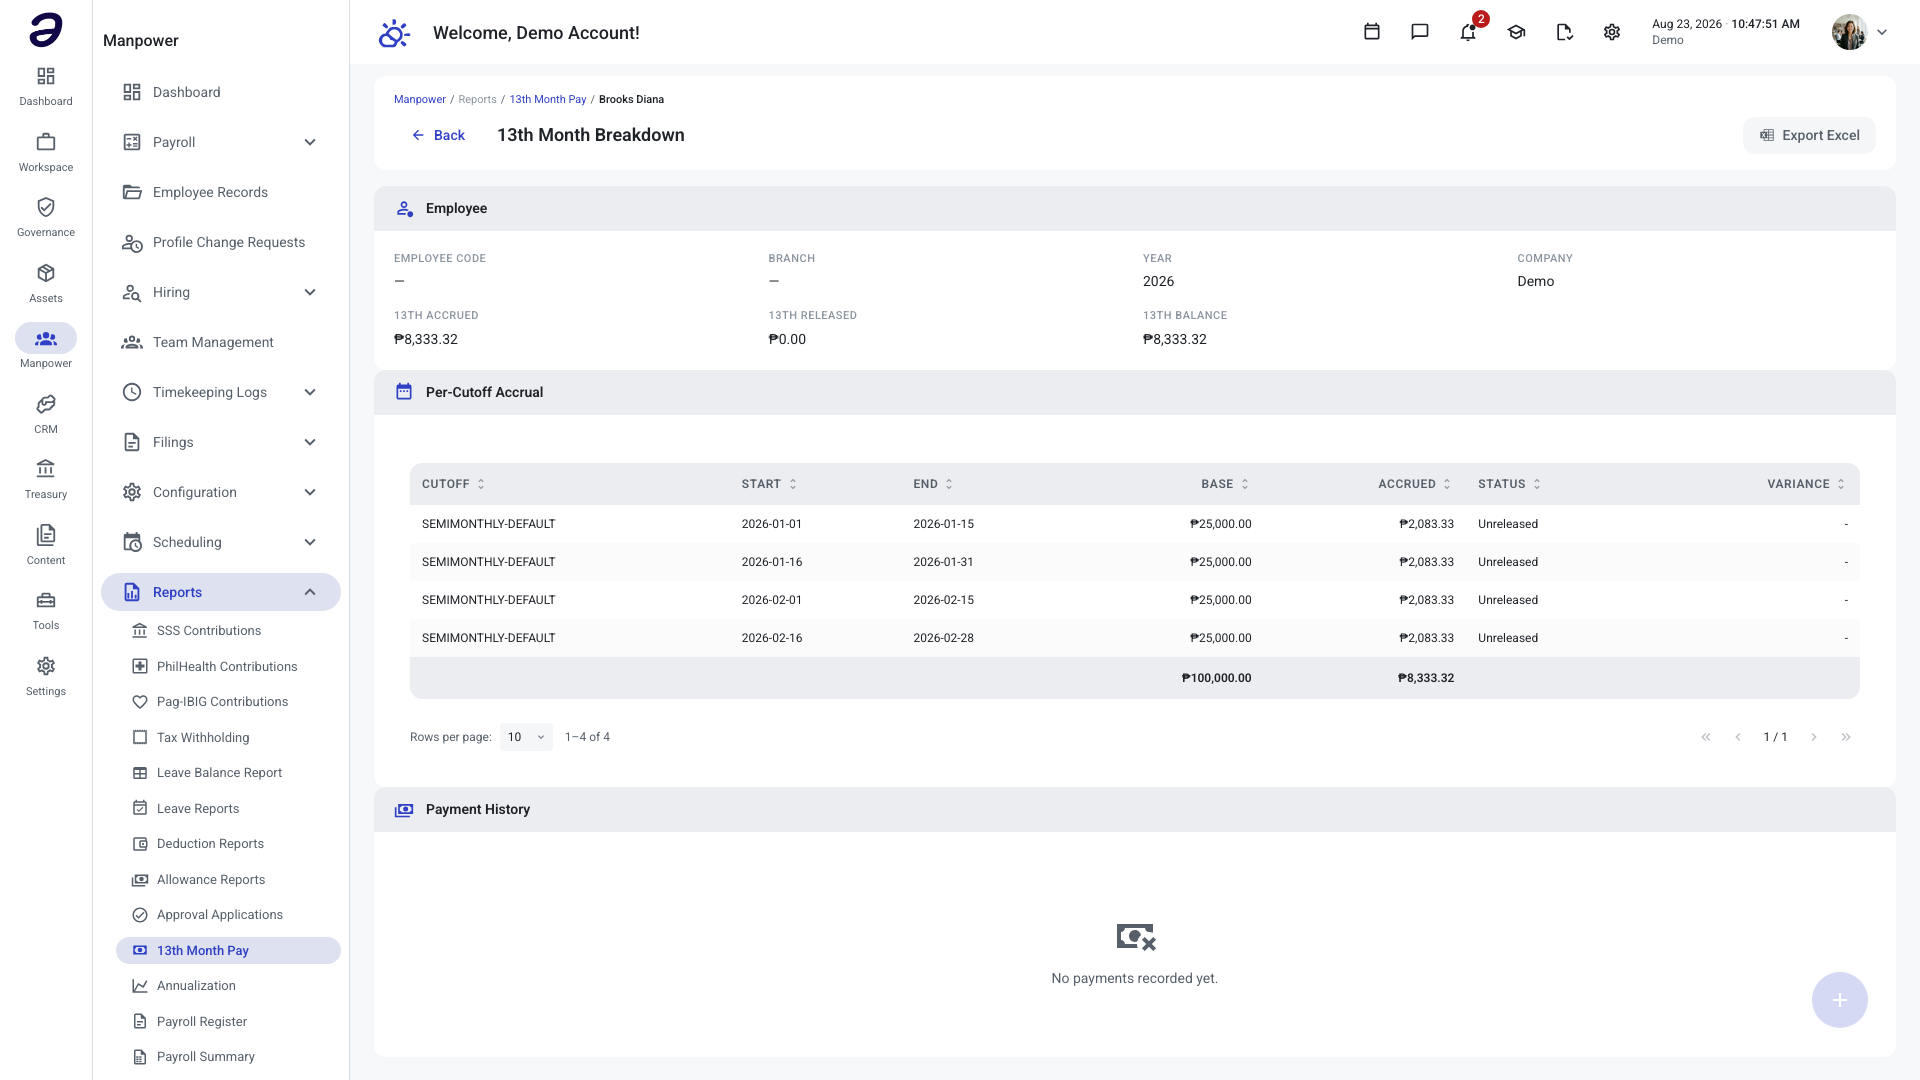Click the graduation cap learning icon
1920x1080 pixels.
(1516, 32)
